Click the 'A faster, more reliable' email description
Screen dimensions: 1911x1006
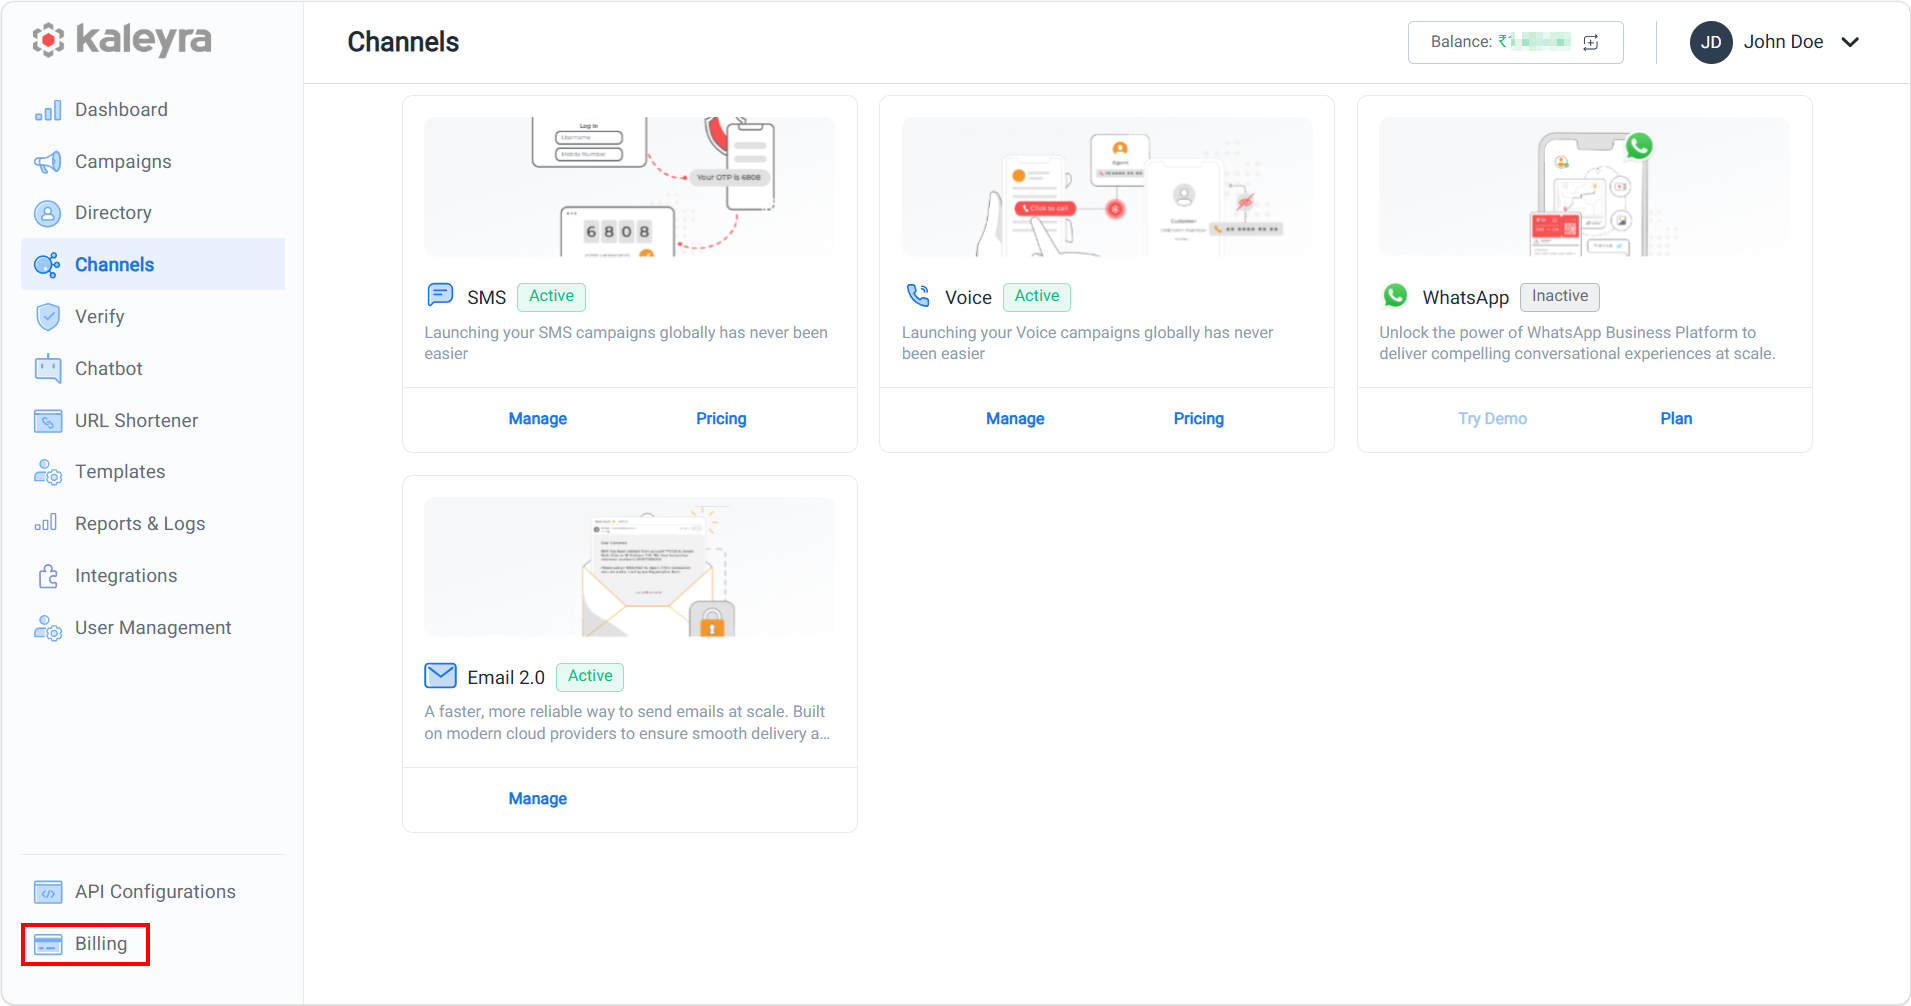click(x=627, y=723)
